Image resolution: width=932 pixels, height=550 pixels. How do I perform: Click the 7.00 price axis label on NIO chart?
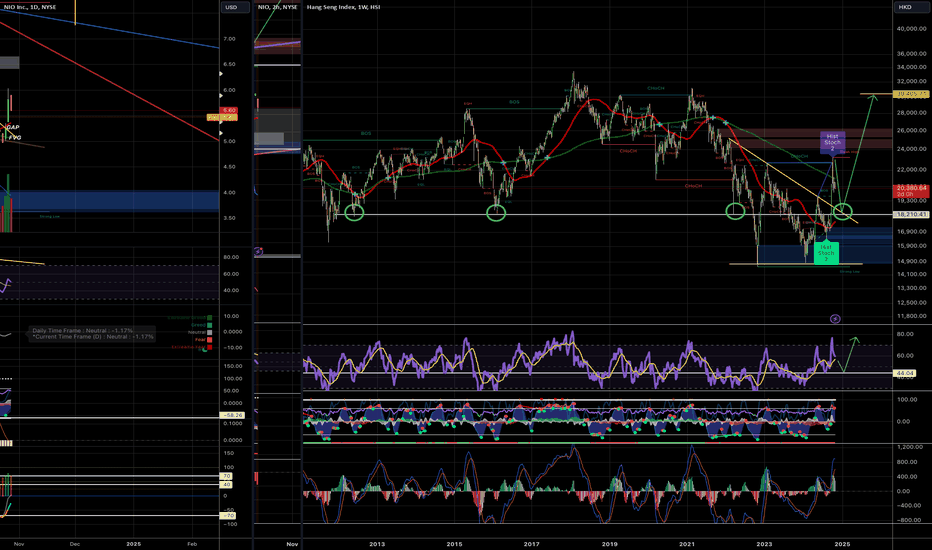(229, 39)
